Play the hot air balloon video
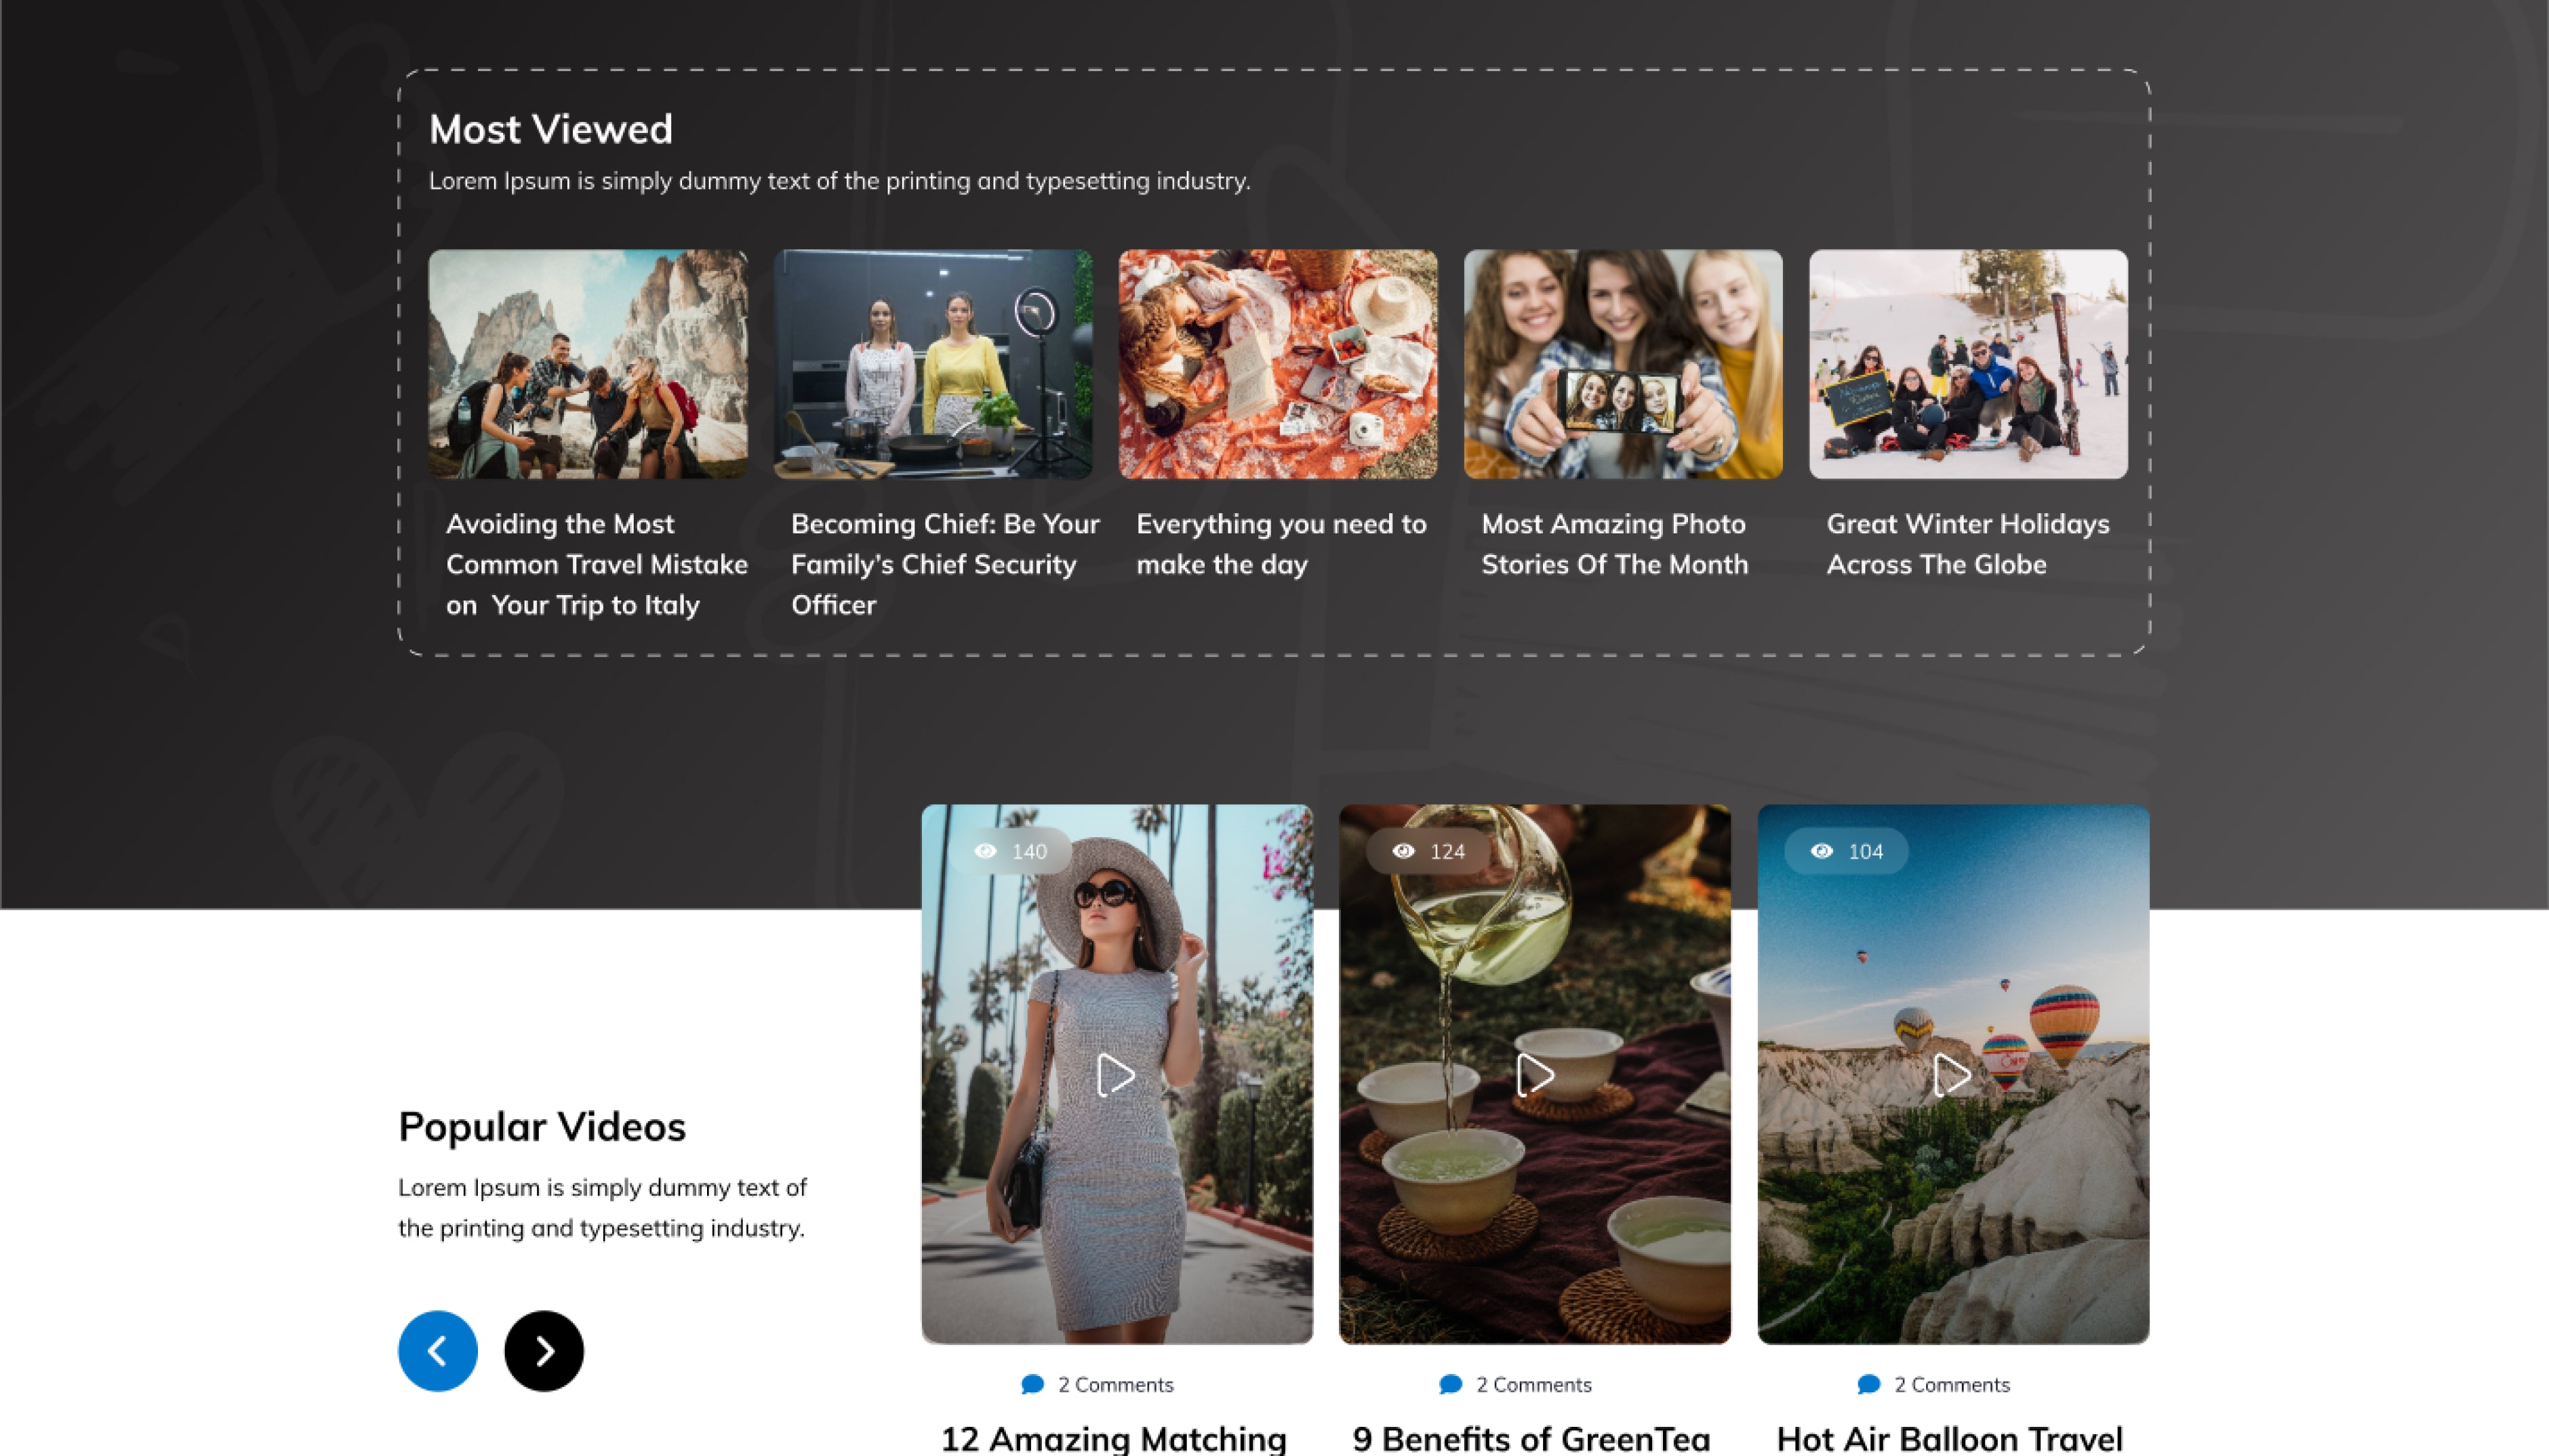The width and height of the screenshot is (2549, 1456). pos(1951,1075)
